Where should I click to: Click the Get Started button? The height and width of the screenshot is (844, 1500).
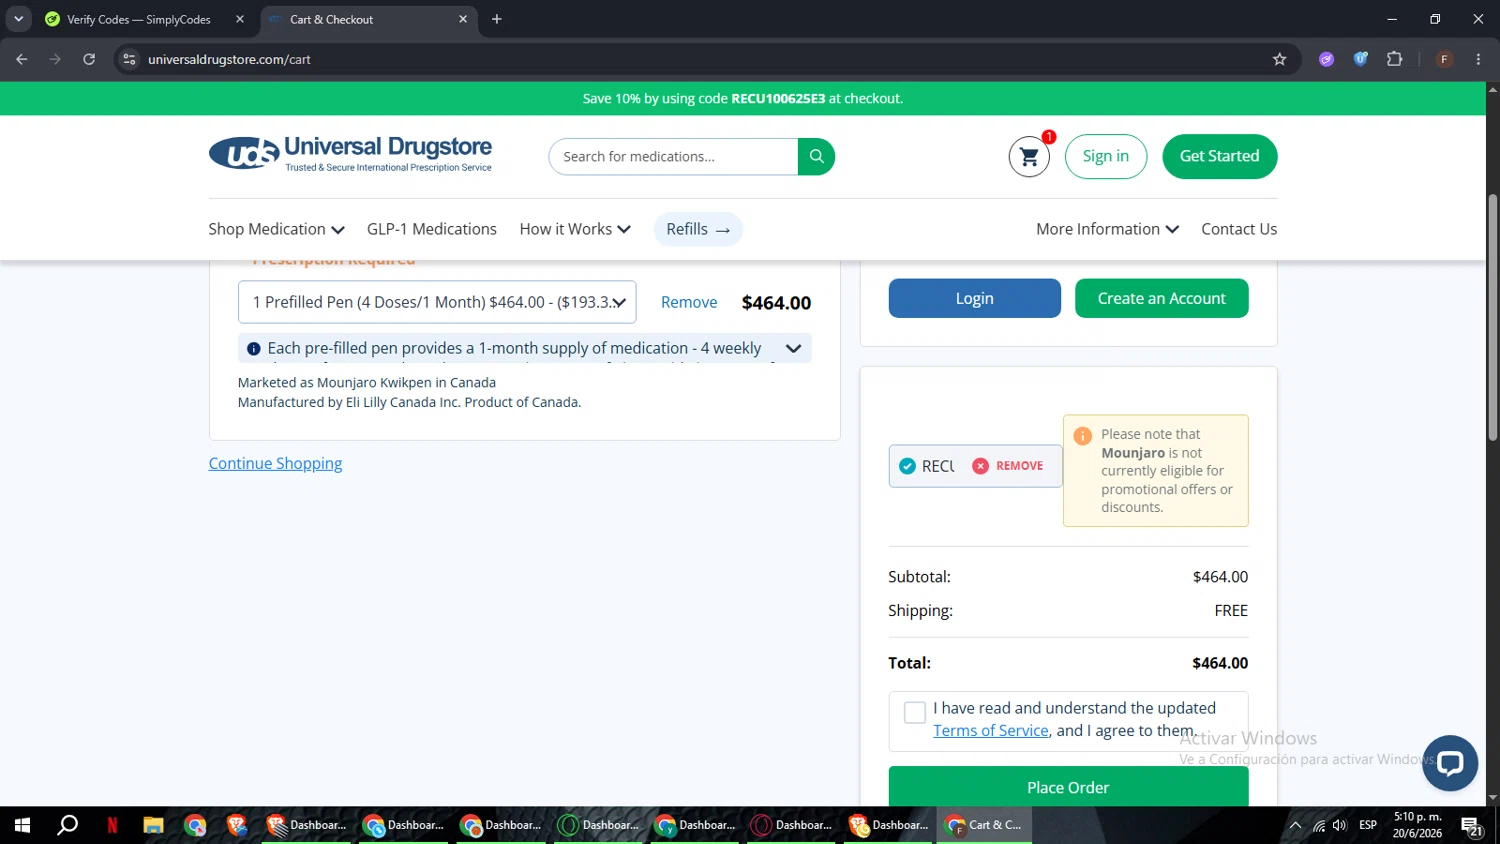point(1220,157)
